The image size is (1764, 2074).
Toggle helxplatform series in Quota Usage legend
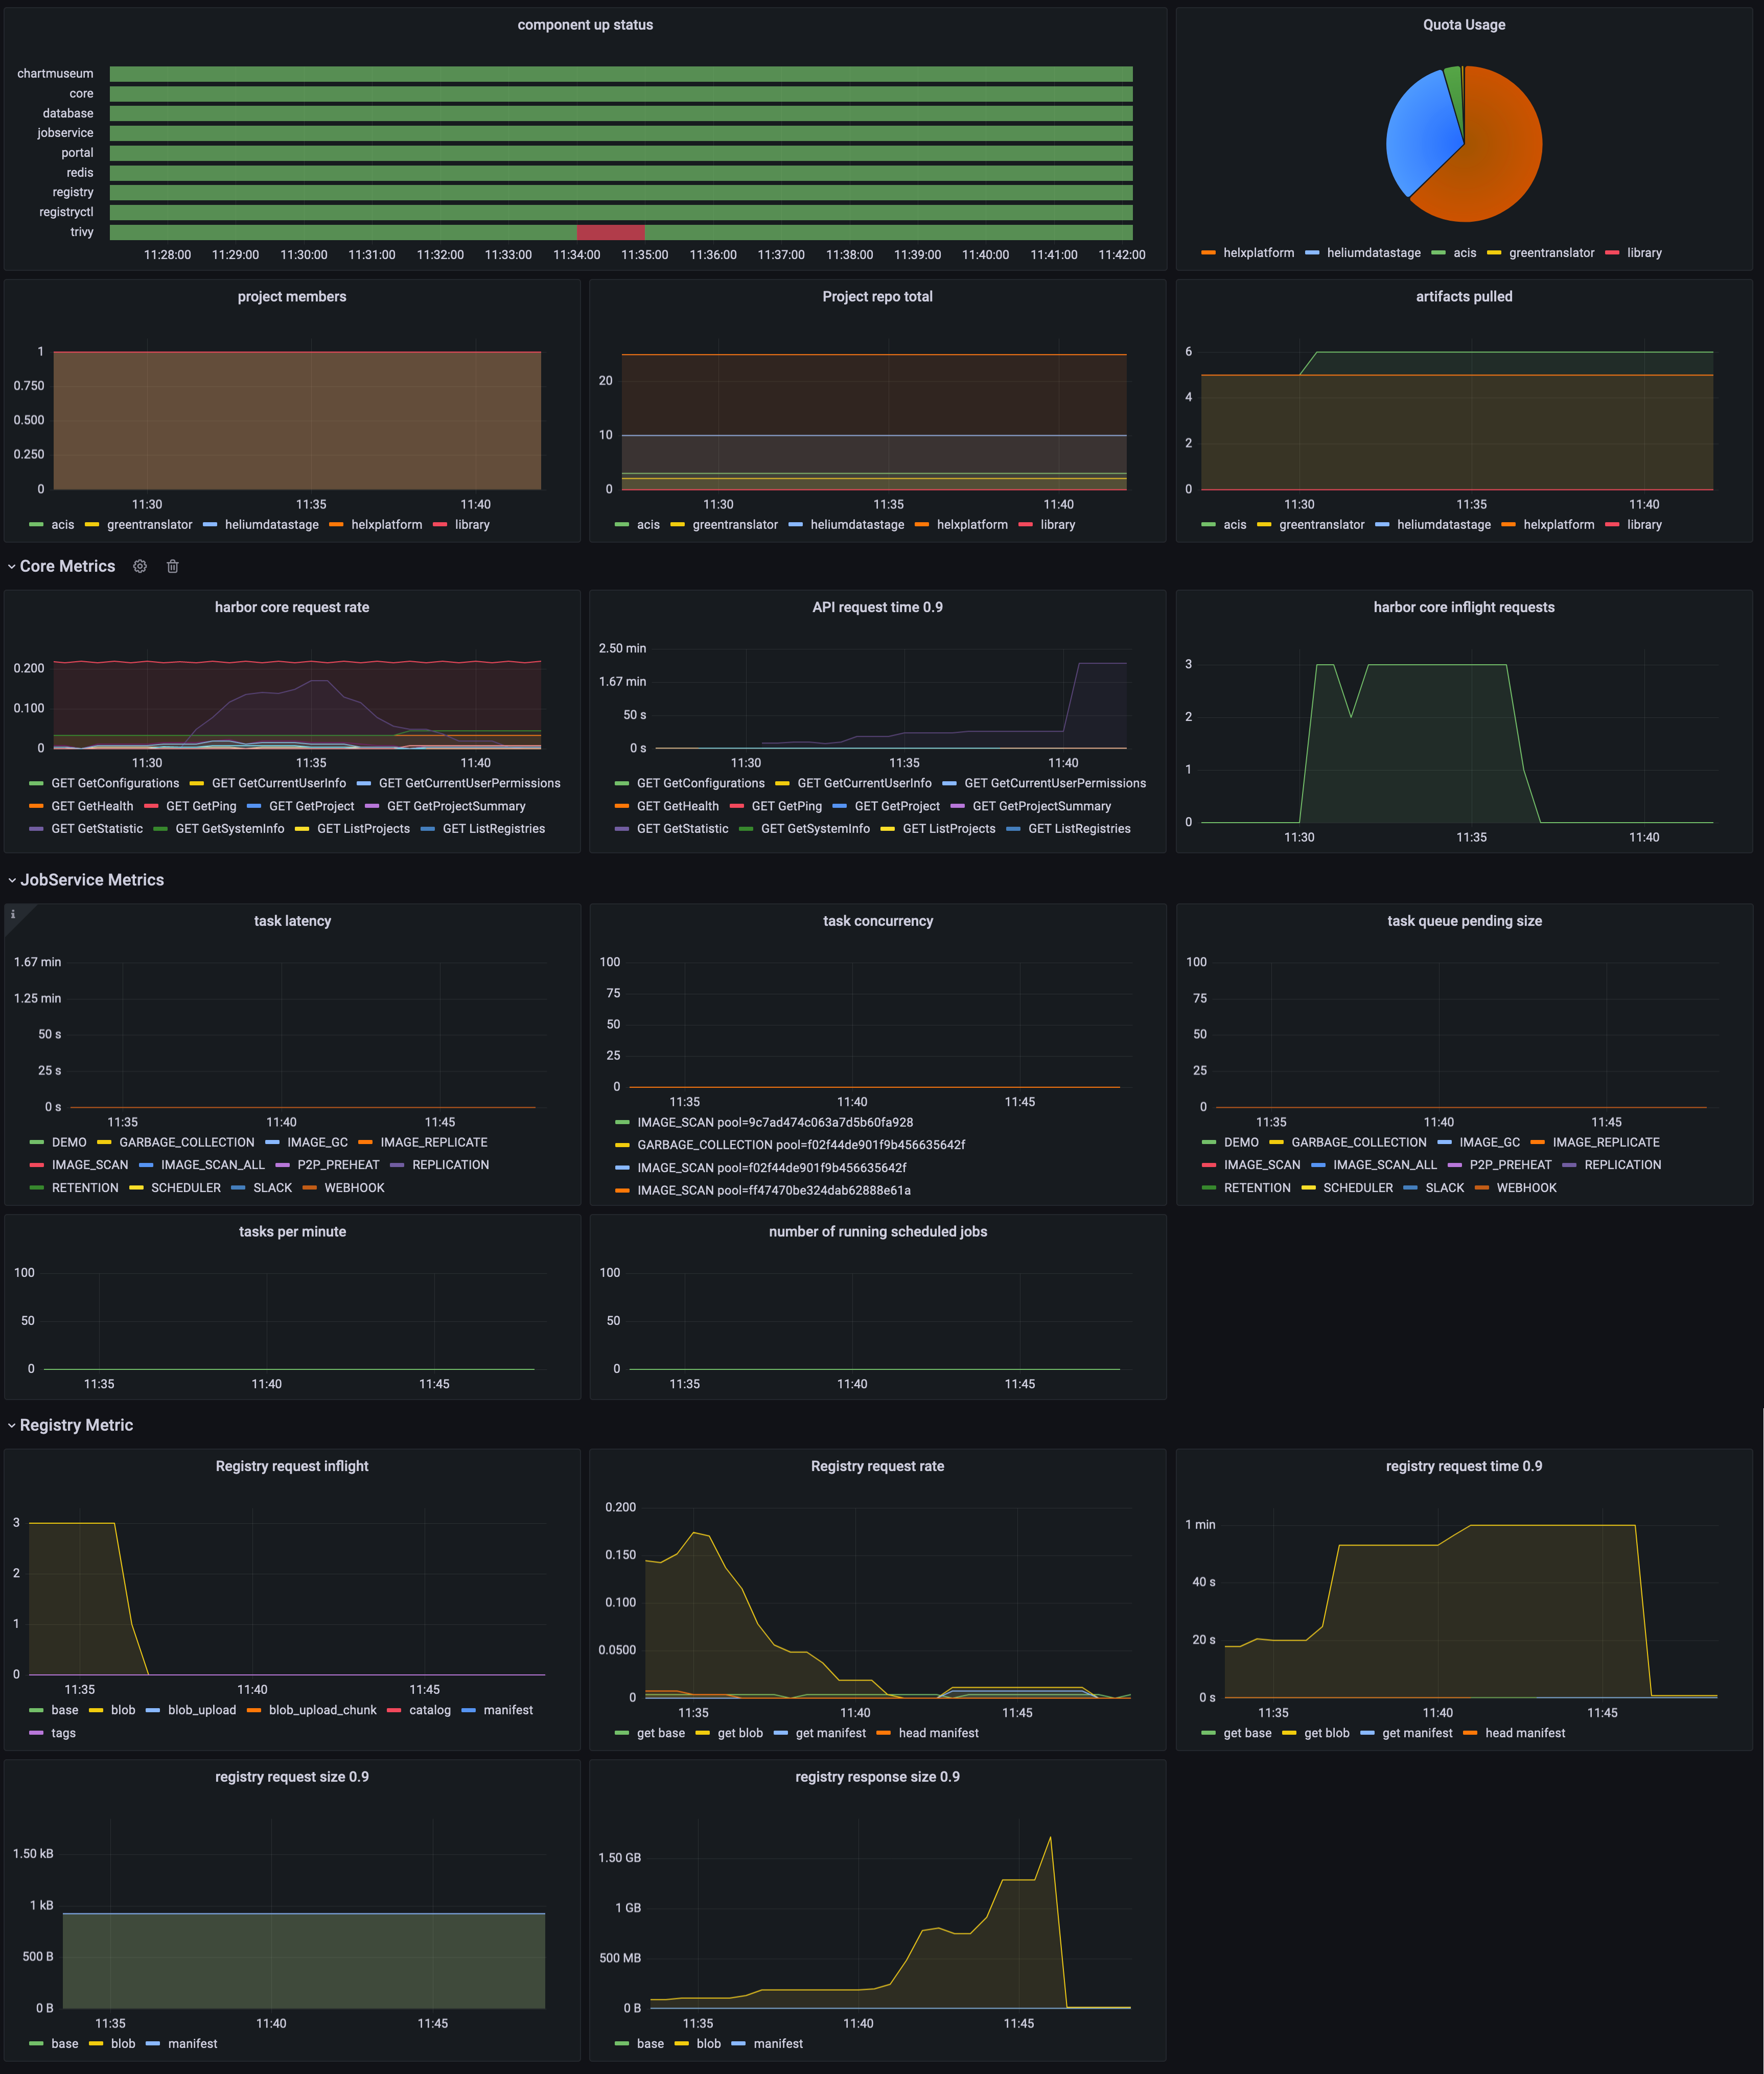pyautogui.click(x=1258, y=253)
